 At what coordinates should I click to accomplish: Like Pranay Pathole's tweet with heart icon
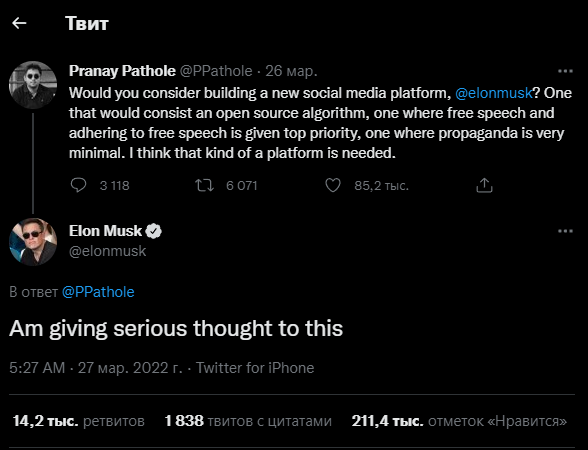(333, 185)
